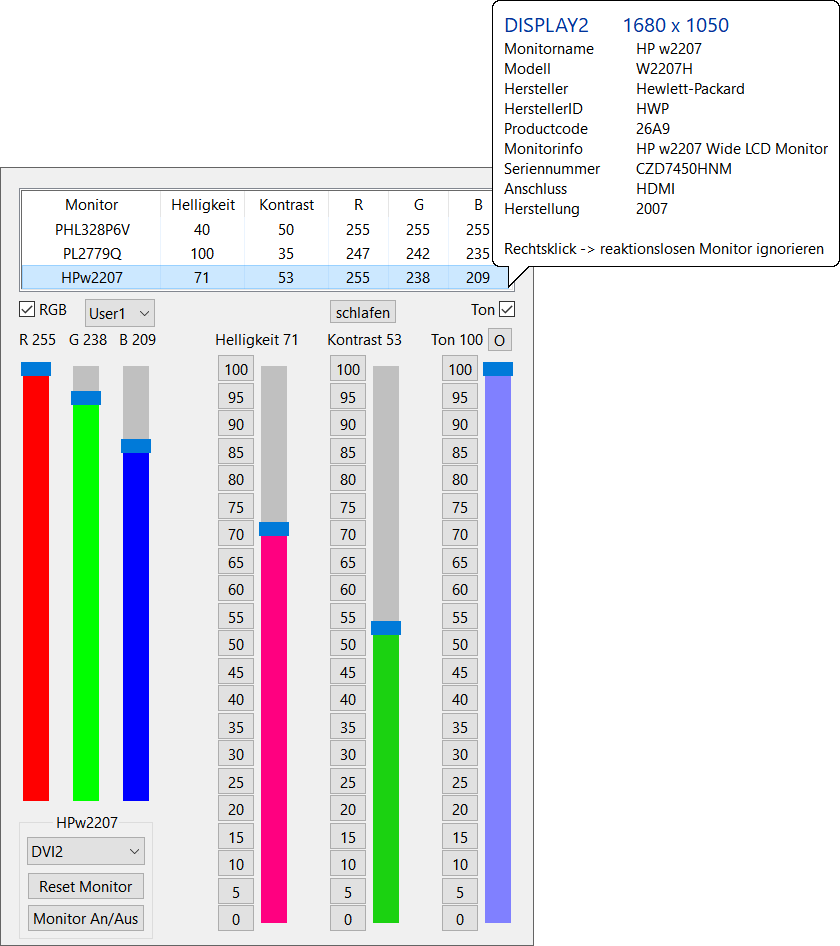Set Ton to 60 with preset button
This screenshot has height=946, width=840.
click(460, 589)
